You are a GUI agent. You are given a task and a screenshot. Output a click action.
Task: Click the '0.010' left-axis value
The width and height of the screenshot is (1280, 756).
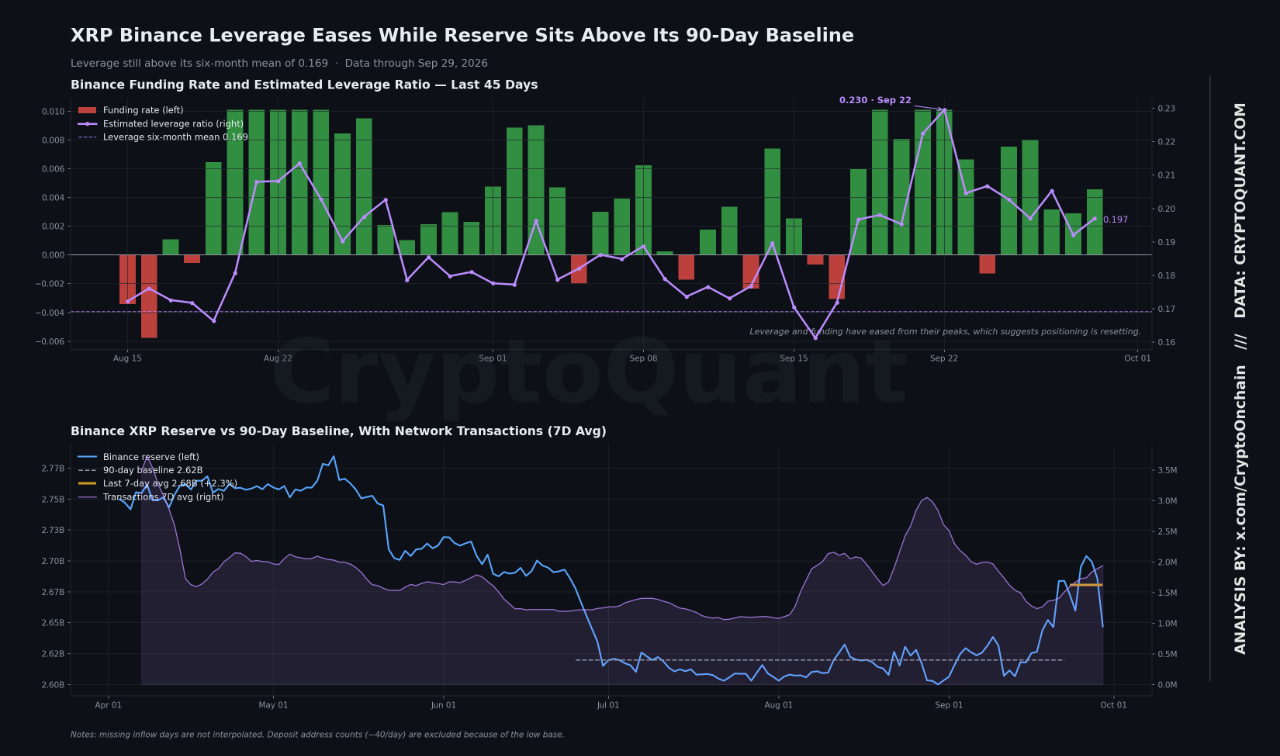[x=52, y=111]
